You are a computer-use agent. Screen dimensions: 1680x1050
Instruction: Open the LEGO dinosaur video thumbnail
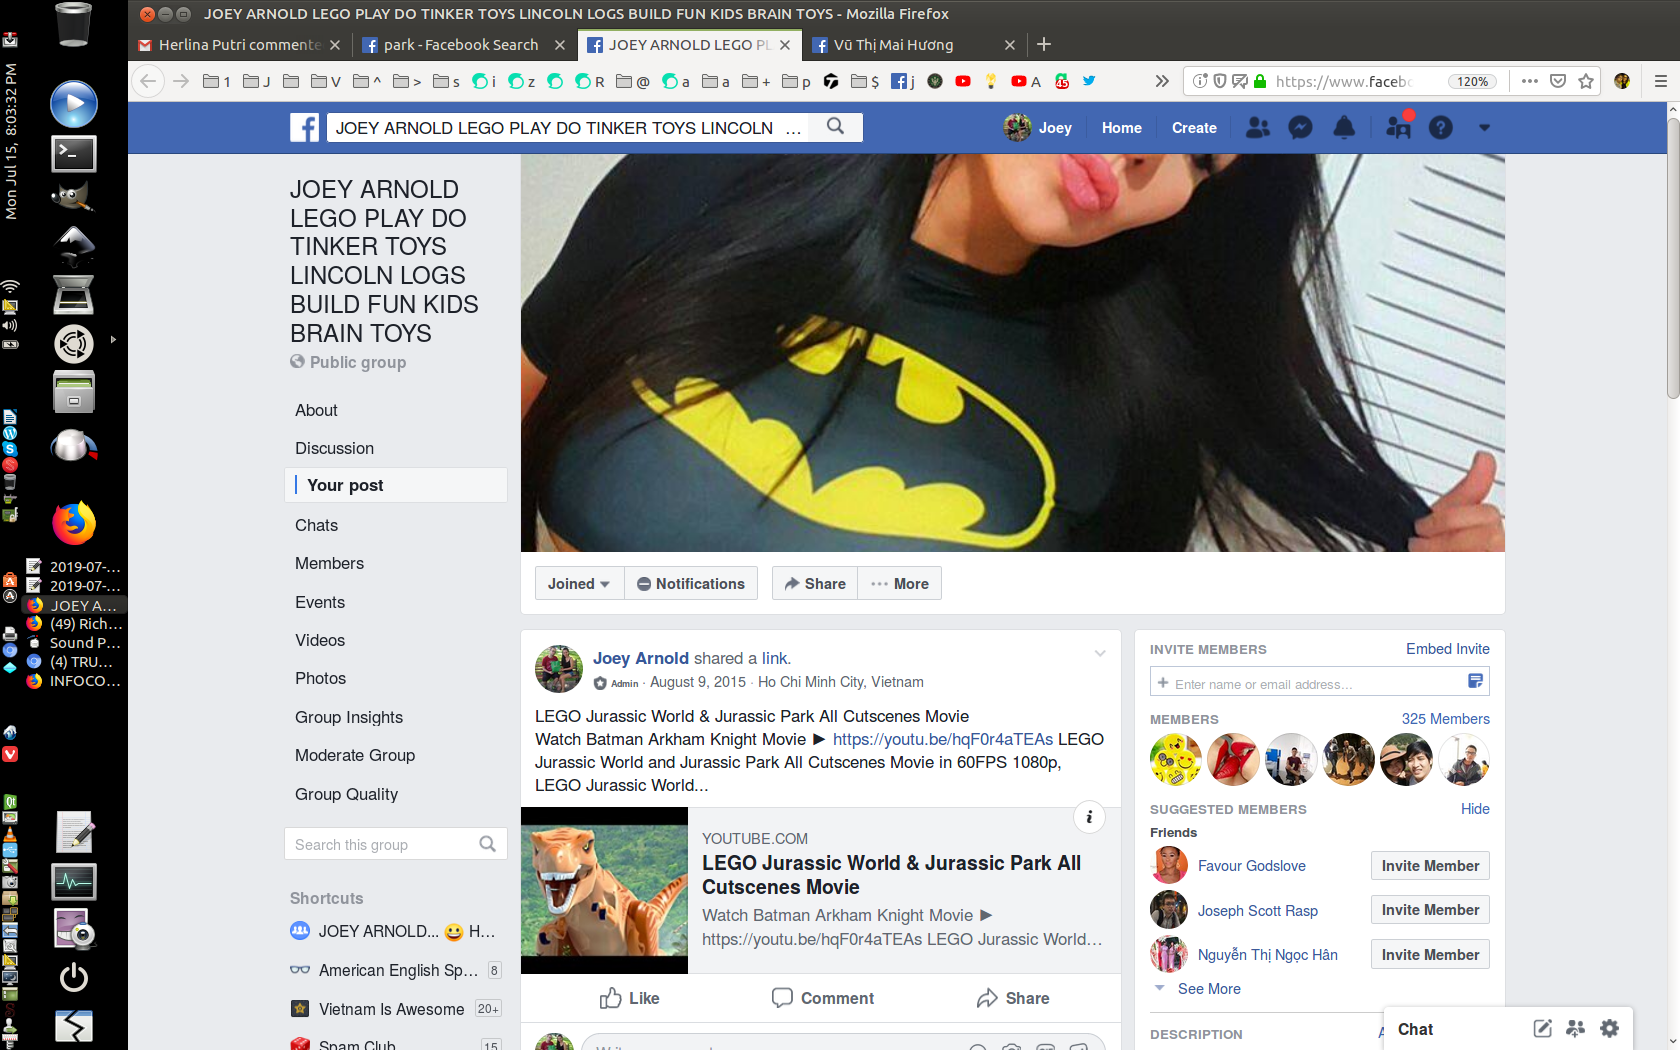point(604,890)
